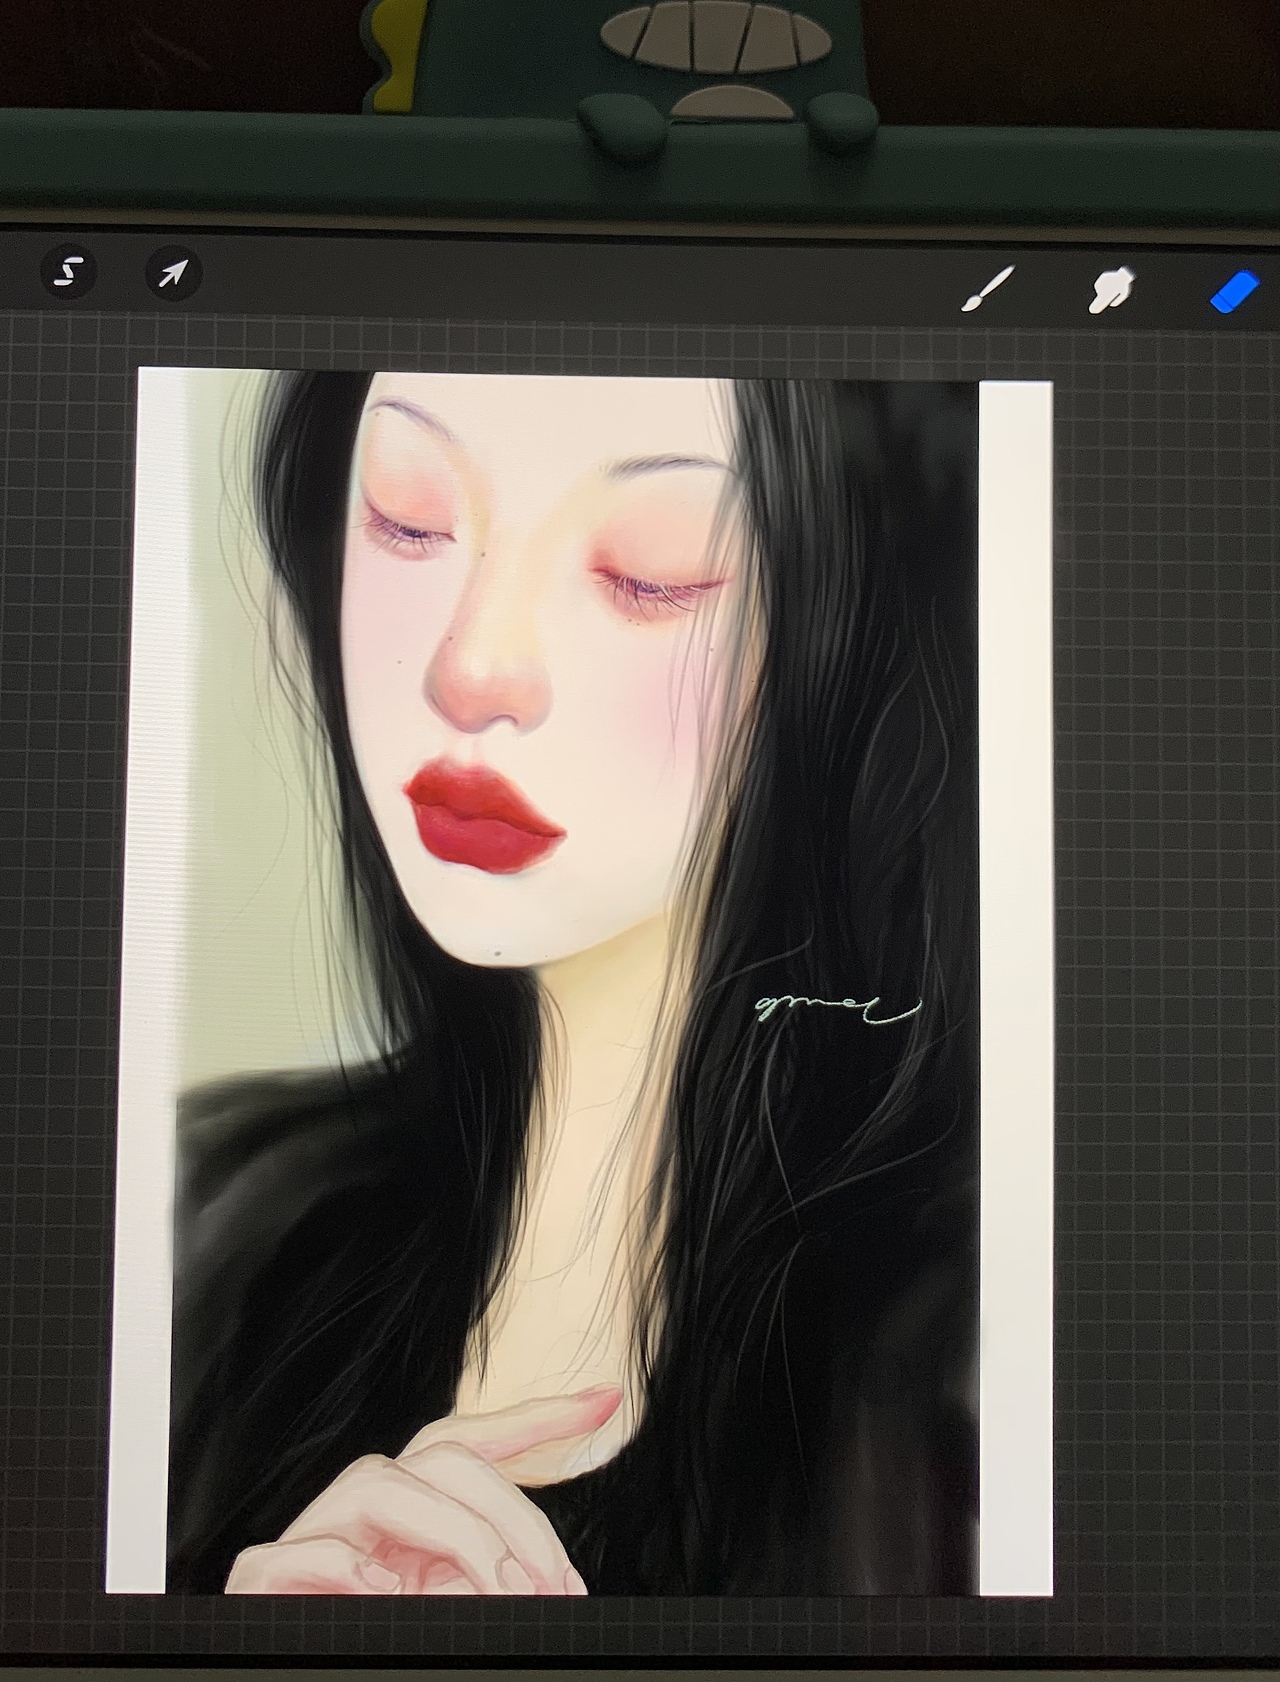This screenshot has width=1280, height=1682.
Task: Activate the Transform arrow tool
Action: coord(173,273)
